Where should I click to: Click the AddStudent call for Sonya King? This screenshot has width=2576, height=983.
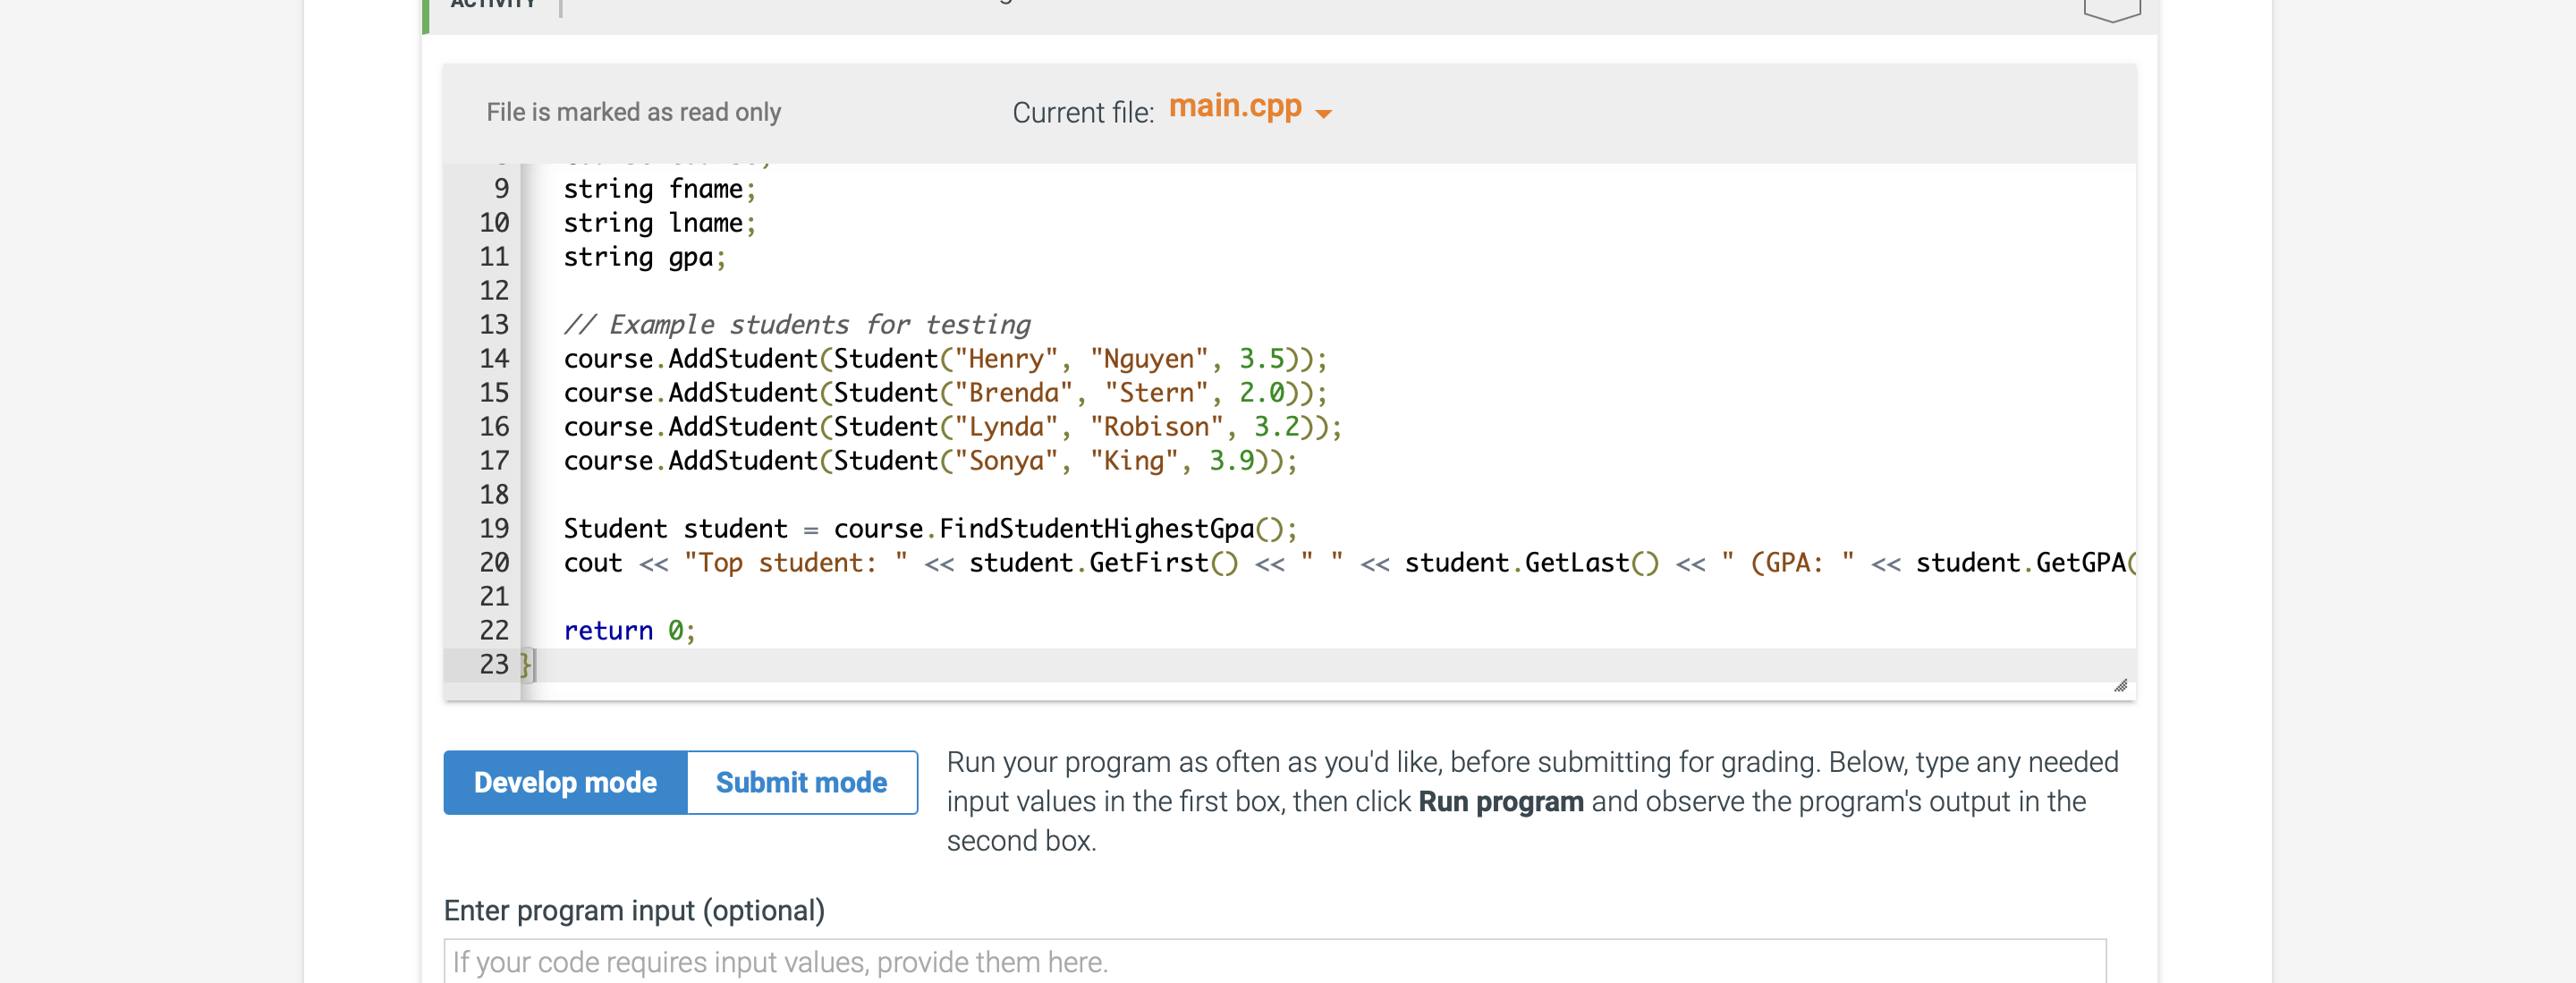click(x=929, y=461)
